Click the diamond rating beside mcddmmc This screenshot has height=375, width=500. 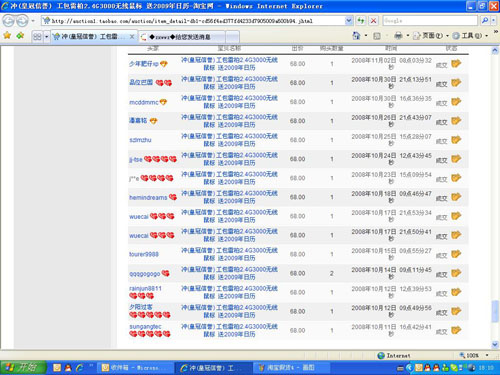pos(163,102)
